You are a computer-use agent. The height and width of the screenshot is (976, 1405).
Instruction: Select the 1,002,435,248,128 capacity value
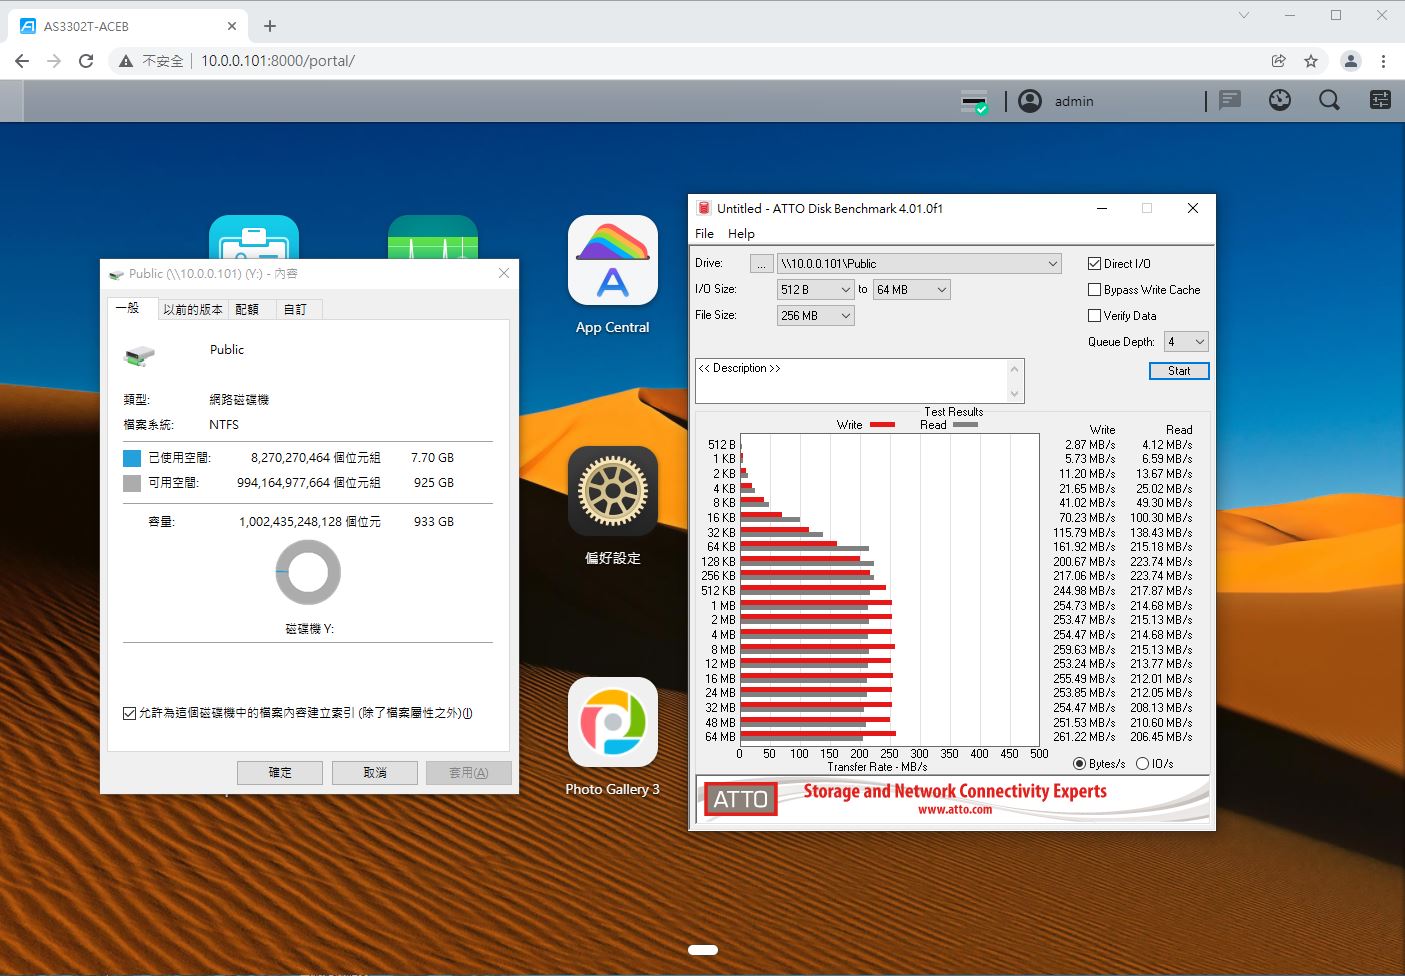[290, 522]
